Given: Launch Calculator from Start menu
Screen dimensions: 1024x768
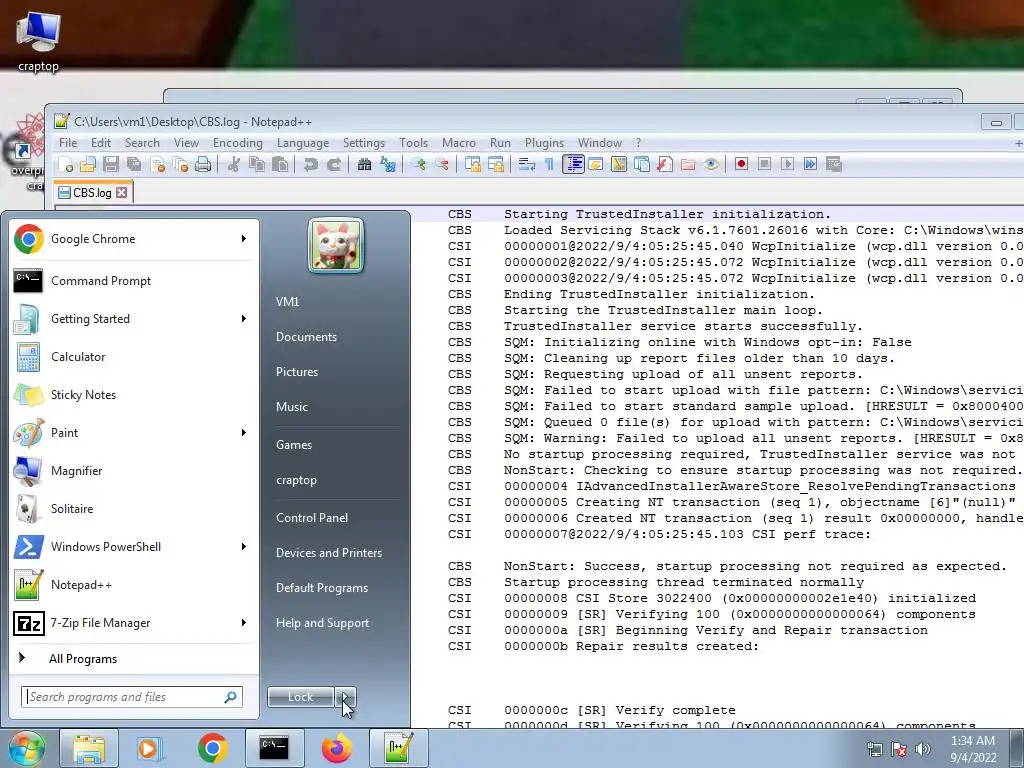Looking at the screenshot, I should [x=131, y=357].
